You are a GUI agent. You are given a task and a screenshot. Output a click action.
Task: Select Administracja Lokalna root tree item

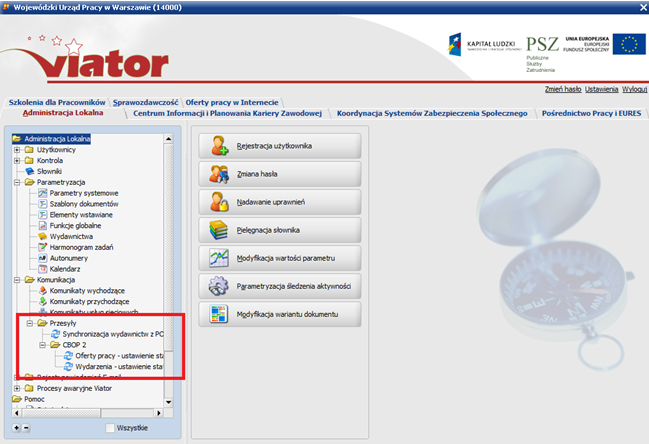pos(57,139)
